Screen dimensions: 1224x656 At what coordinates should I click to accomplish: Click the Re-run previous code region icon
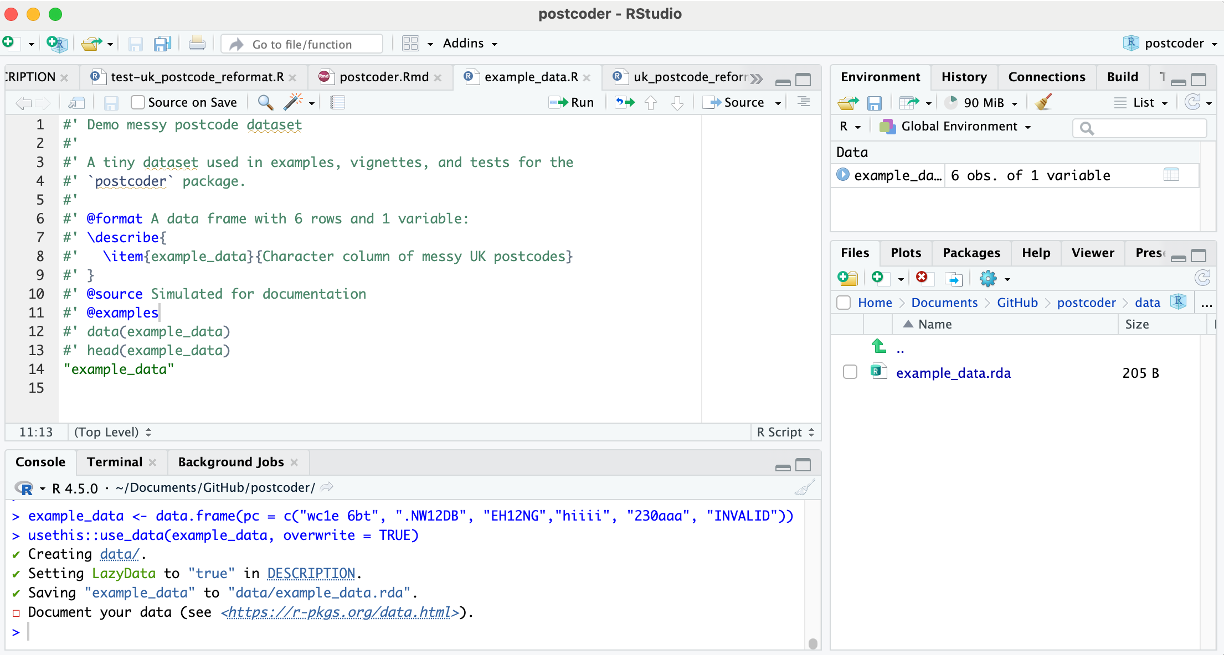click(624, 102)
